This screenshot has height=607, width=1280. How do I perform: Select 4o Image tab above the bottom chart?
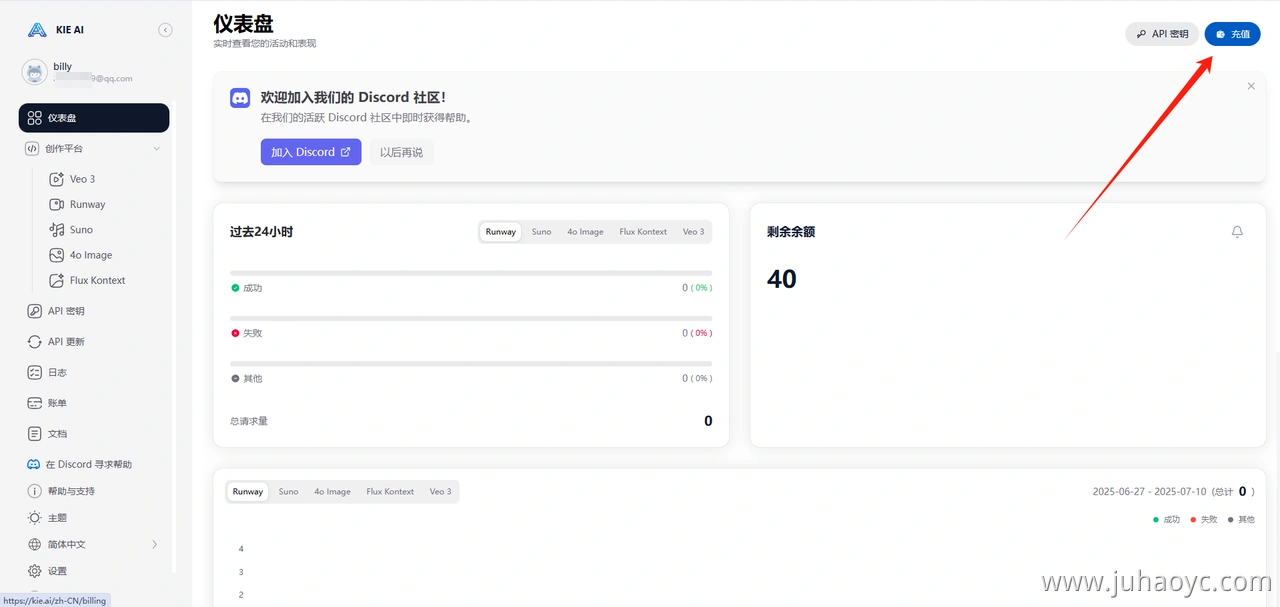point(332,492)
